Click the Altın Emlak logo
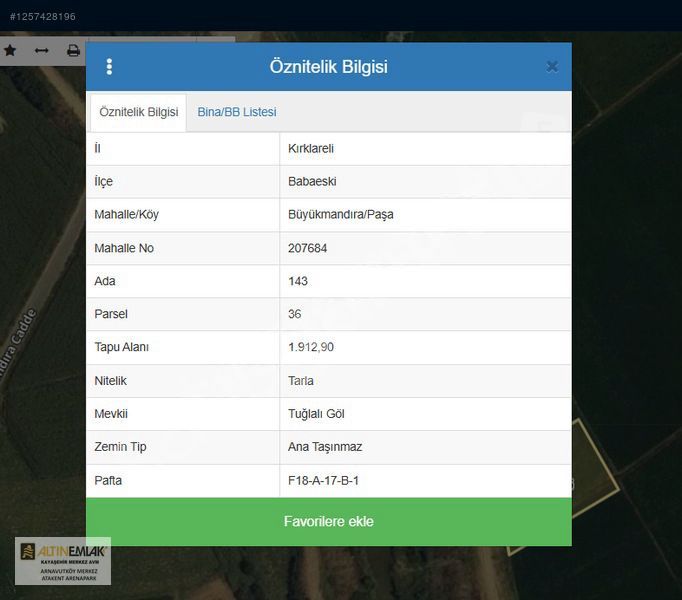This screenshot has width=682, height=600. (62, 561)
